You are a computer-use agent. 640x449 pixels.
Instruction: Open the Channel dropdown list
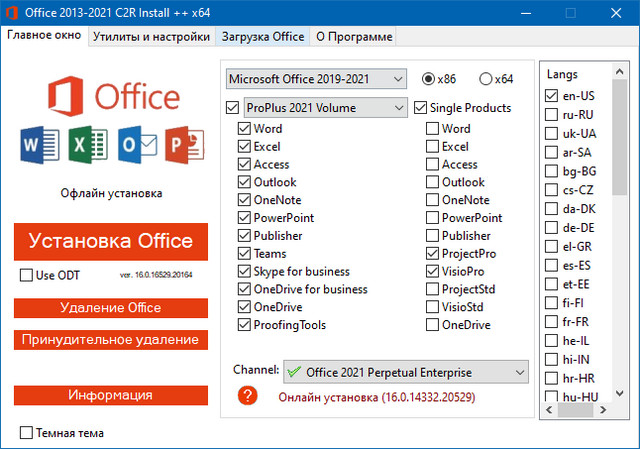(x=406, y=372)
